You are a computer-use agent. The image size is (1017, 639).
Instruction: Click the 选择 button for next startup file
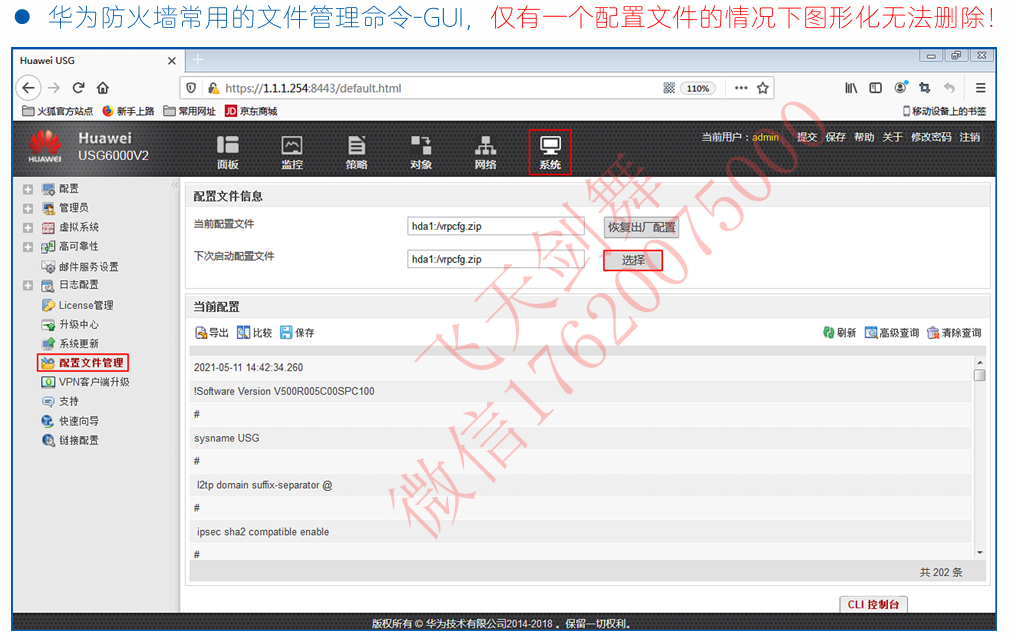633,261
